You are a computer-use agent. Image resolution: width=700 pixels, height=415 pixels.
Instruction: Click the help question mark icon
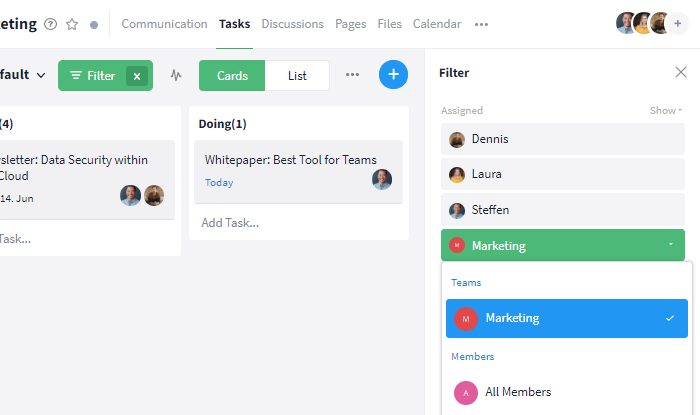(x=51, y=24)
